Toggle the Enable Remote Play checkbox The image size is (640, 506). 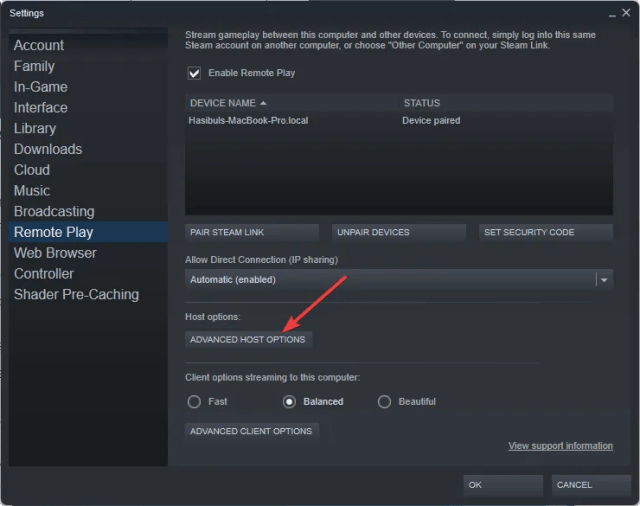tap(194, 73)
